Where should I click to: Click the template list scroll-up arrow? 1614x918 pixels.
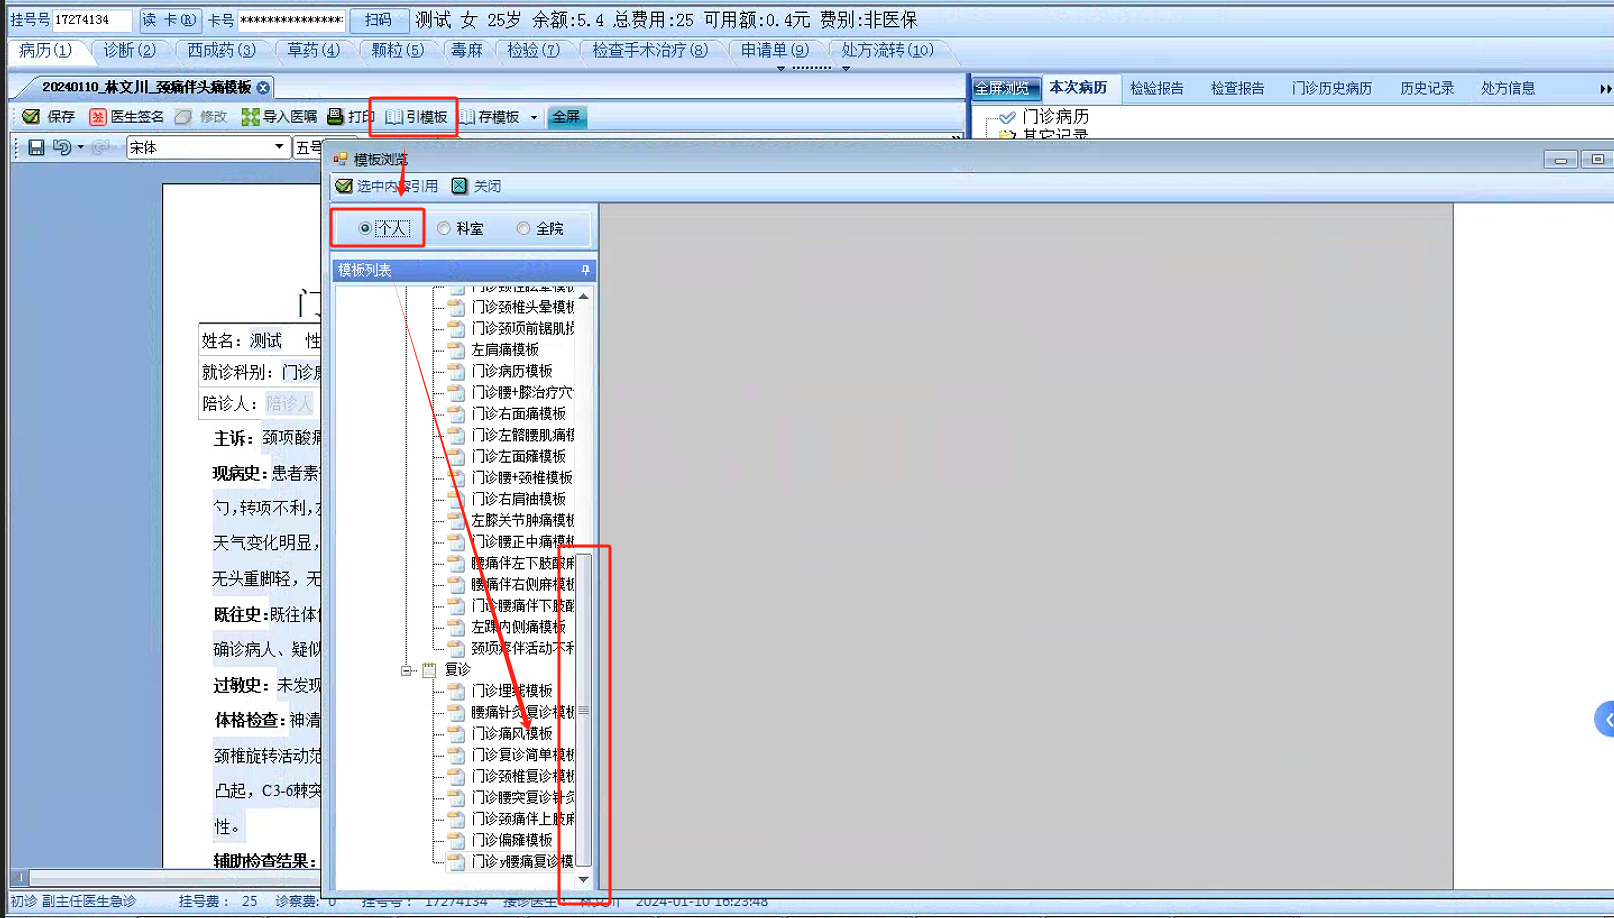tap(584, 296)
